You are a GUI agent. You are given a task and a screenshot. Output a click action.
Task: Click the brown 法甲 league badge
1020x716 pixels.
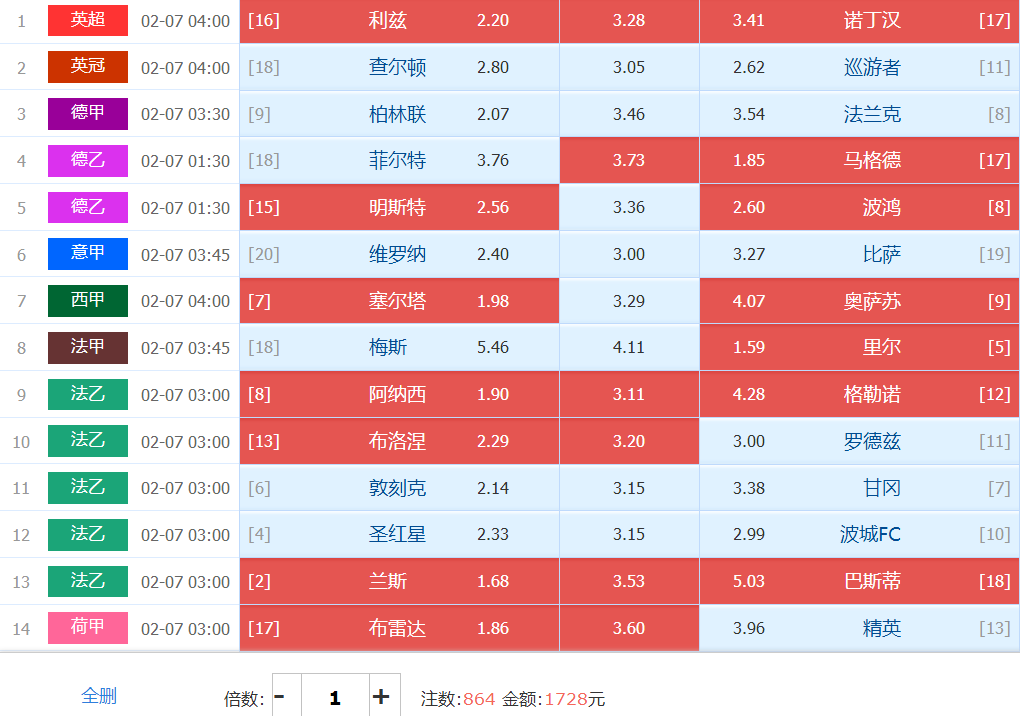(x=88, y=348)
